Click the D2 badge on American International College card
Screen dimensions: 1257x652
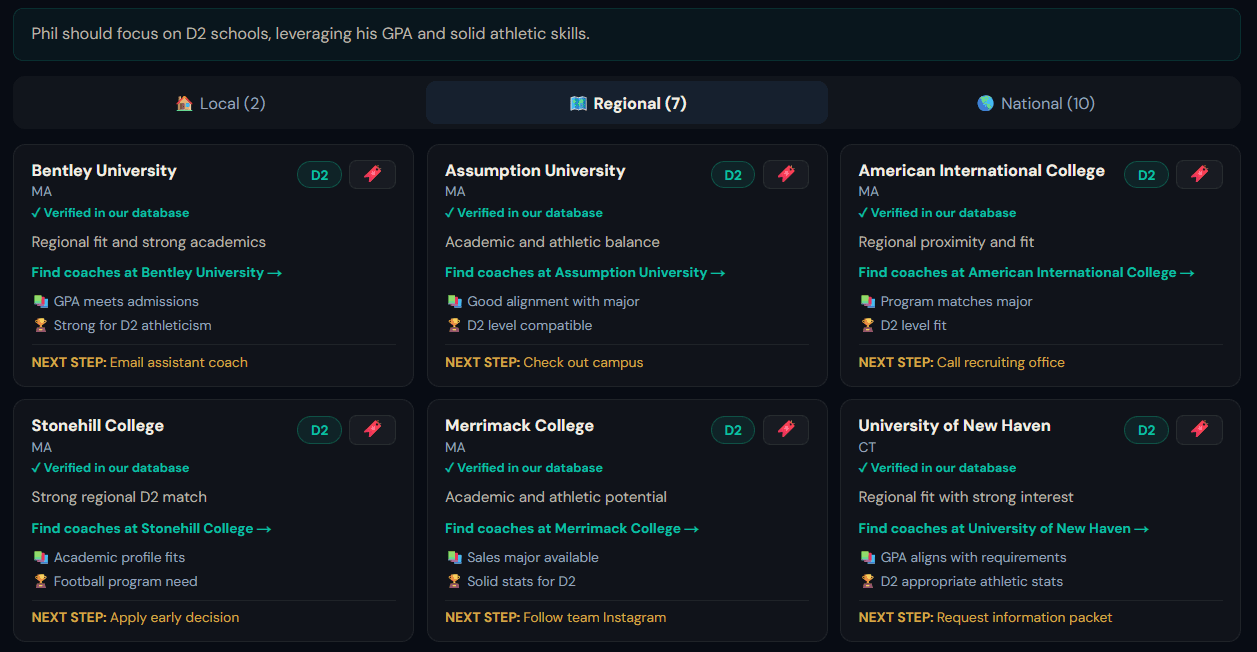pos(1146,175)
